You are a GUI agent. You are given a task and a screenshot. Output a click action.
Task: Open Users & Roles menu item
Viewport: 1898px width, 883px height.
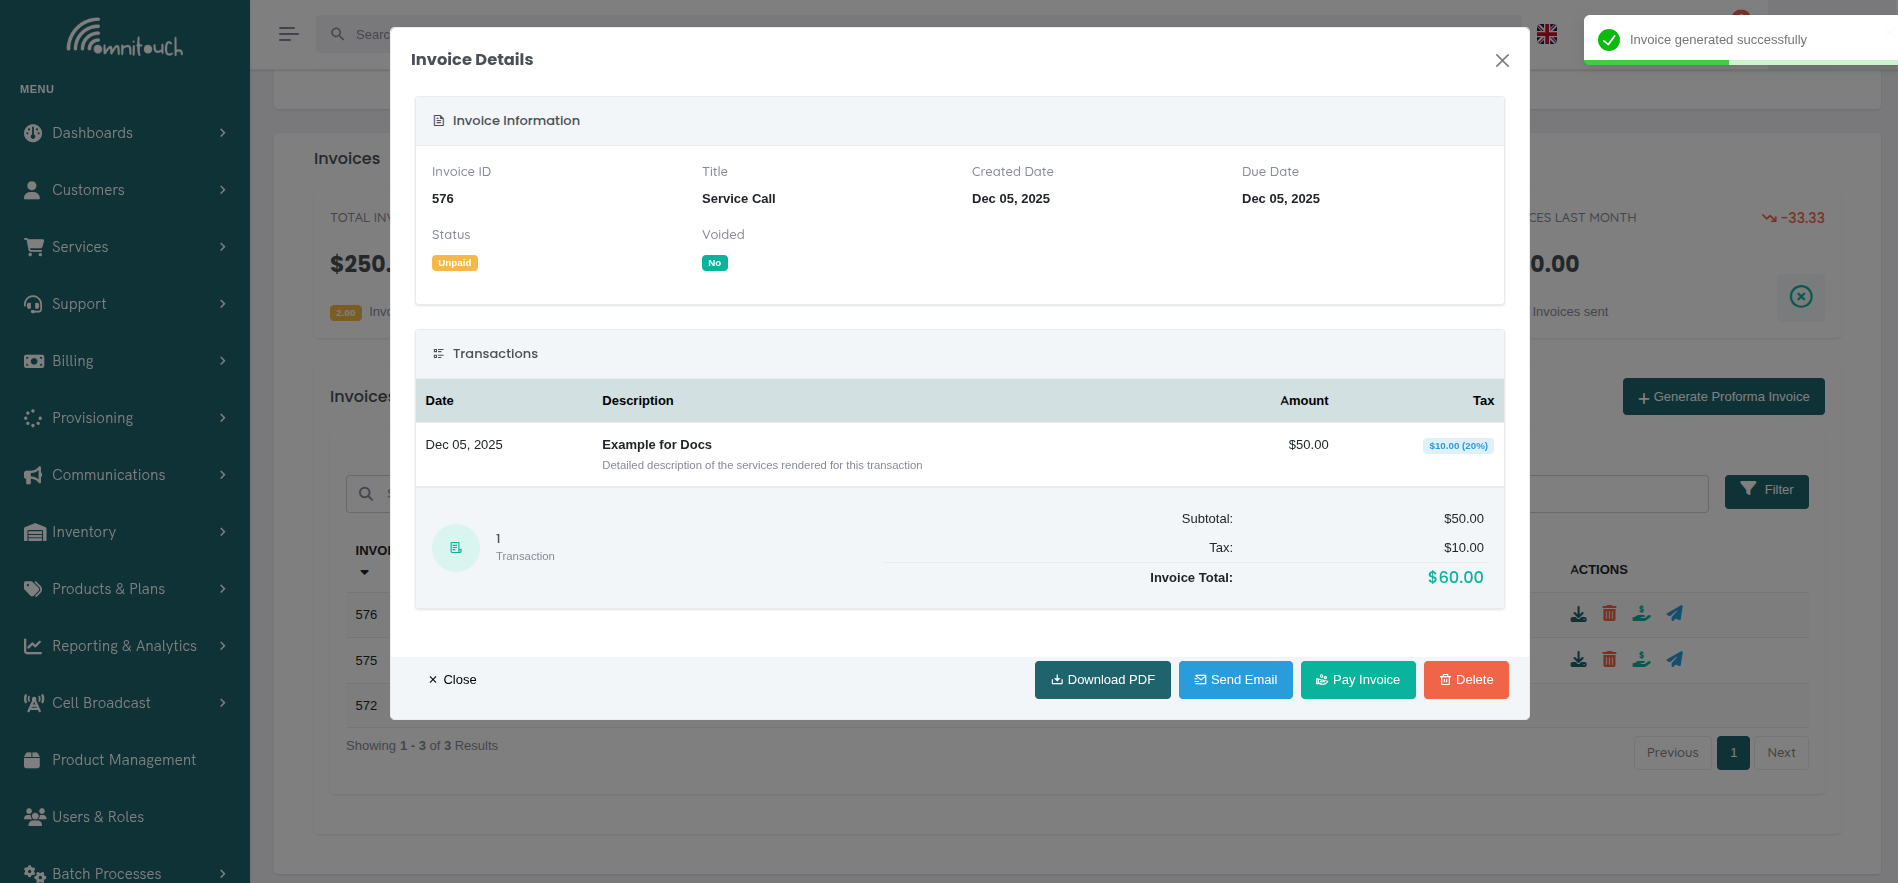click(x=98, y=817)
